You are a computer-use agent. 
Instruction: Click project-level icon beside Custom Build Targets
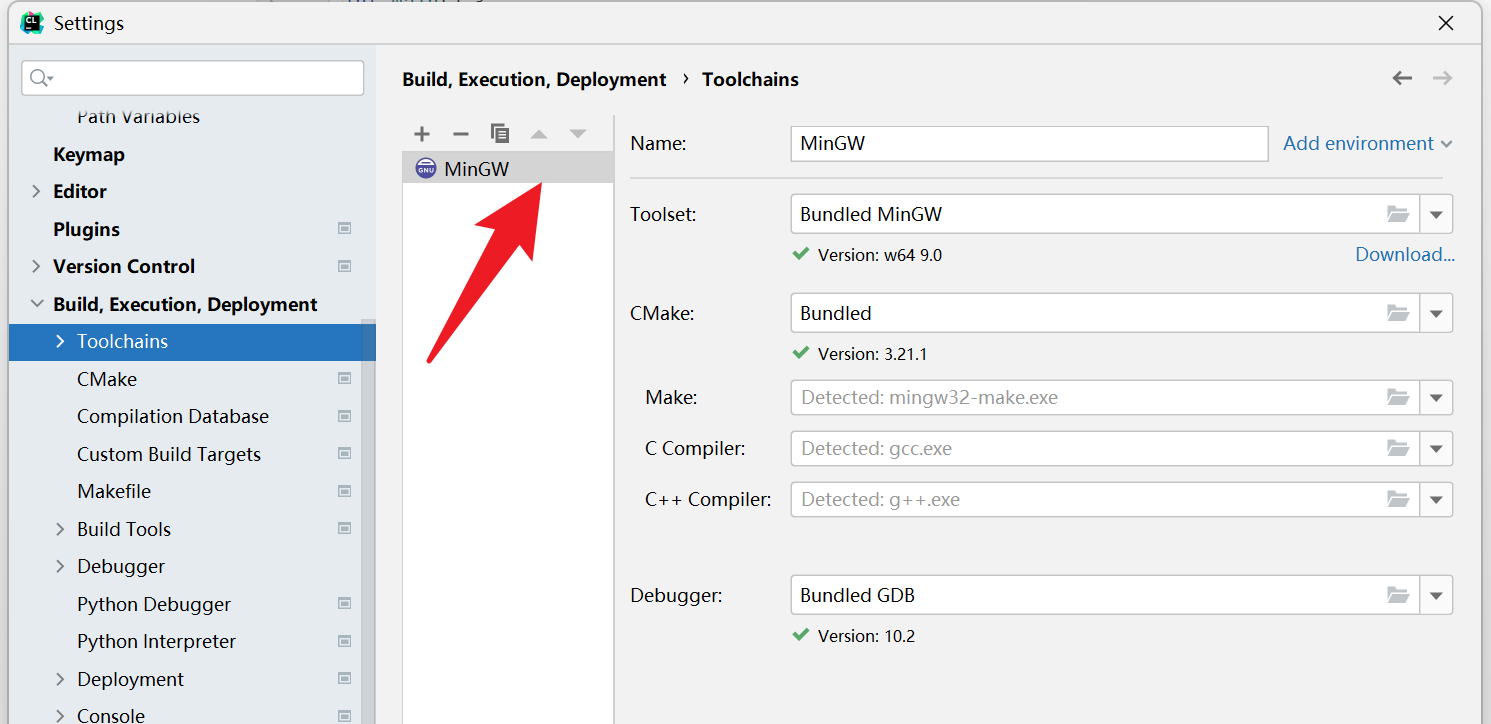(x=345, y=454)
